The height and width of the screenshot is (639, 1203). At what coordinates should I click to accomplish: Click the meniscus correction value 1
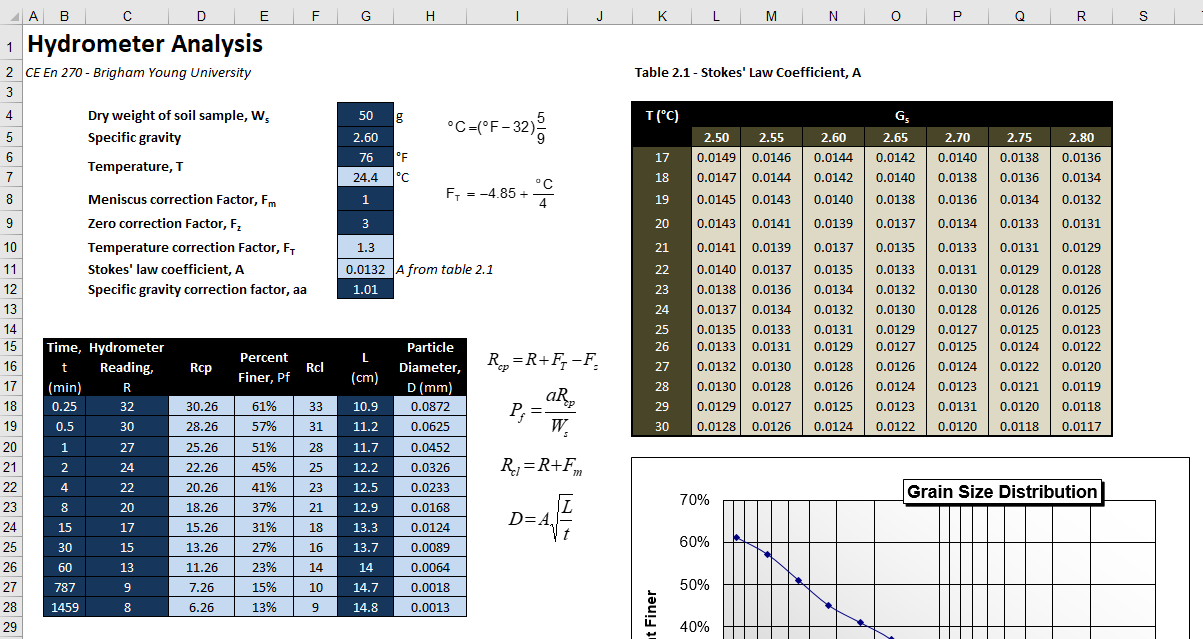tap(366, 199)
